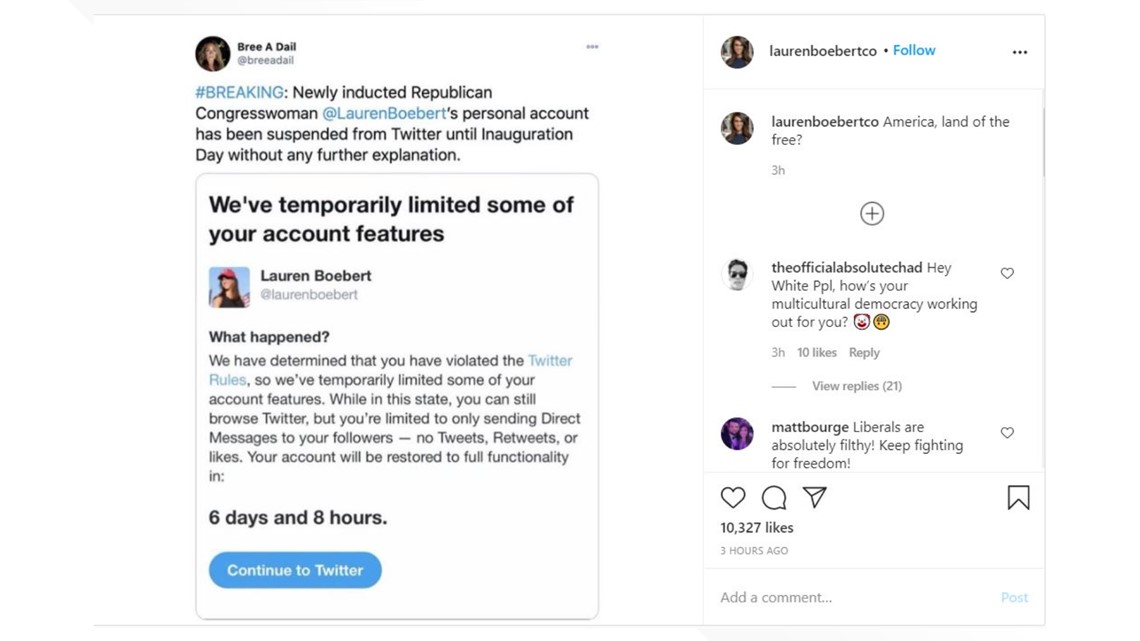Click Continue to Twitter button

(295, 571)
